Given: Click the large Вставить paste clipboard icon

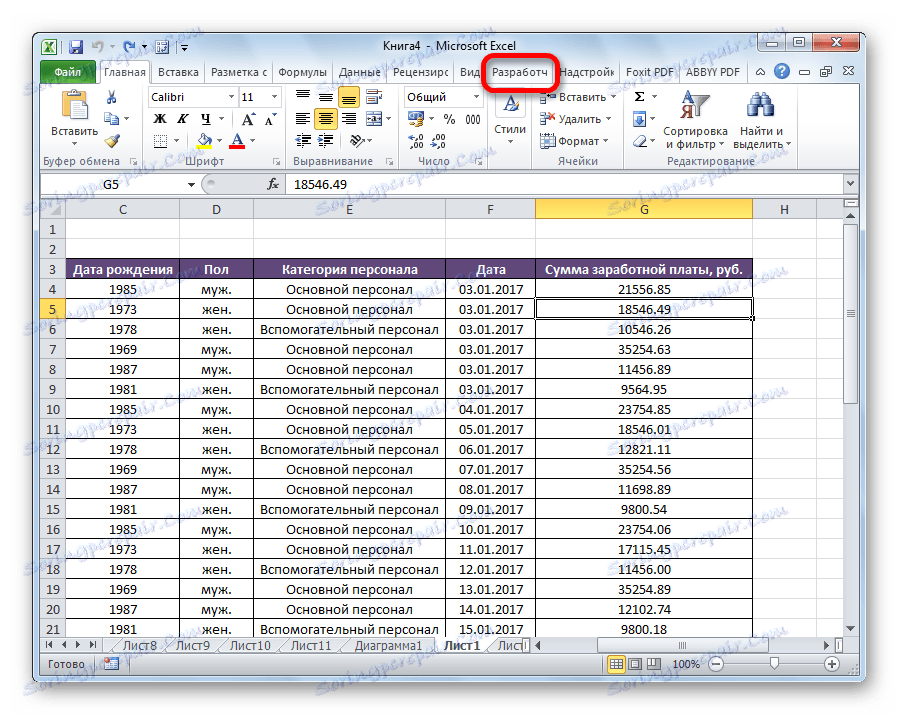Looking at the screenshot, I should pyautogui.click(x=75, y=107).
